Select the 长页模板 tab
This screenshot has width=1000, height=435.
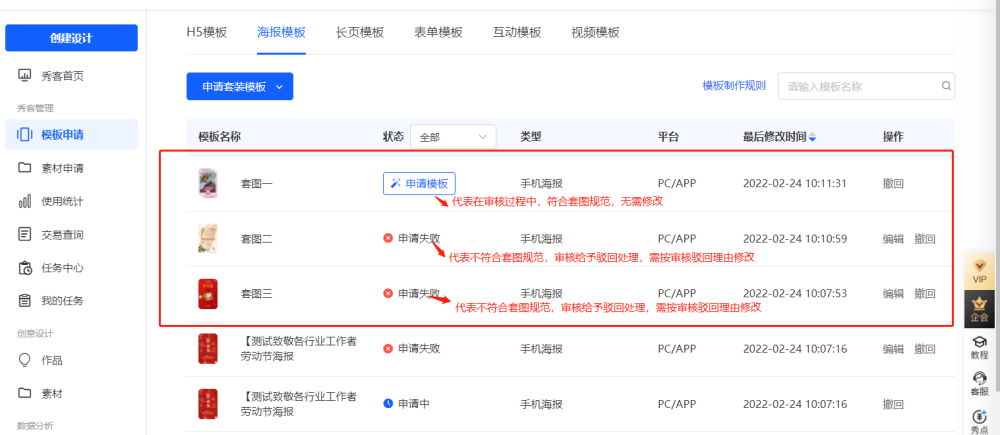click(360, 32)
